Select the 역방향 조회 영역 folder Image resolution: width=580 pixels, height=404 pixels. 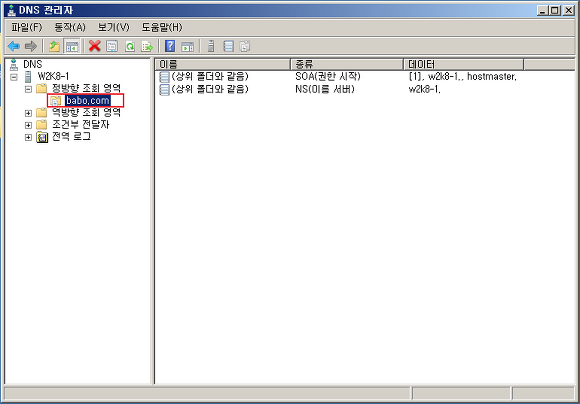coord(86,112)
